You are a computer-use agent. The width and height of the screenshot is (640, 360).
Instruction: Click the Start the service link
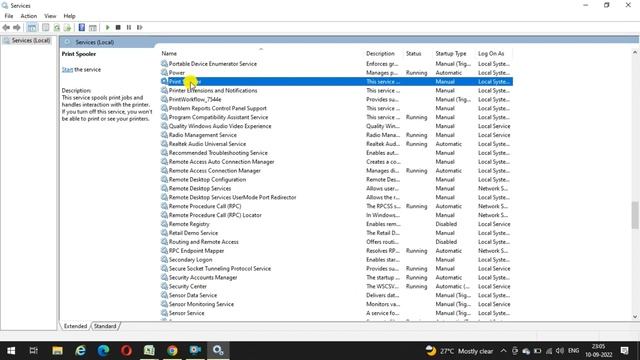pos(67,69)
